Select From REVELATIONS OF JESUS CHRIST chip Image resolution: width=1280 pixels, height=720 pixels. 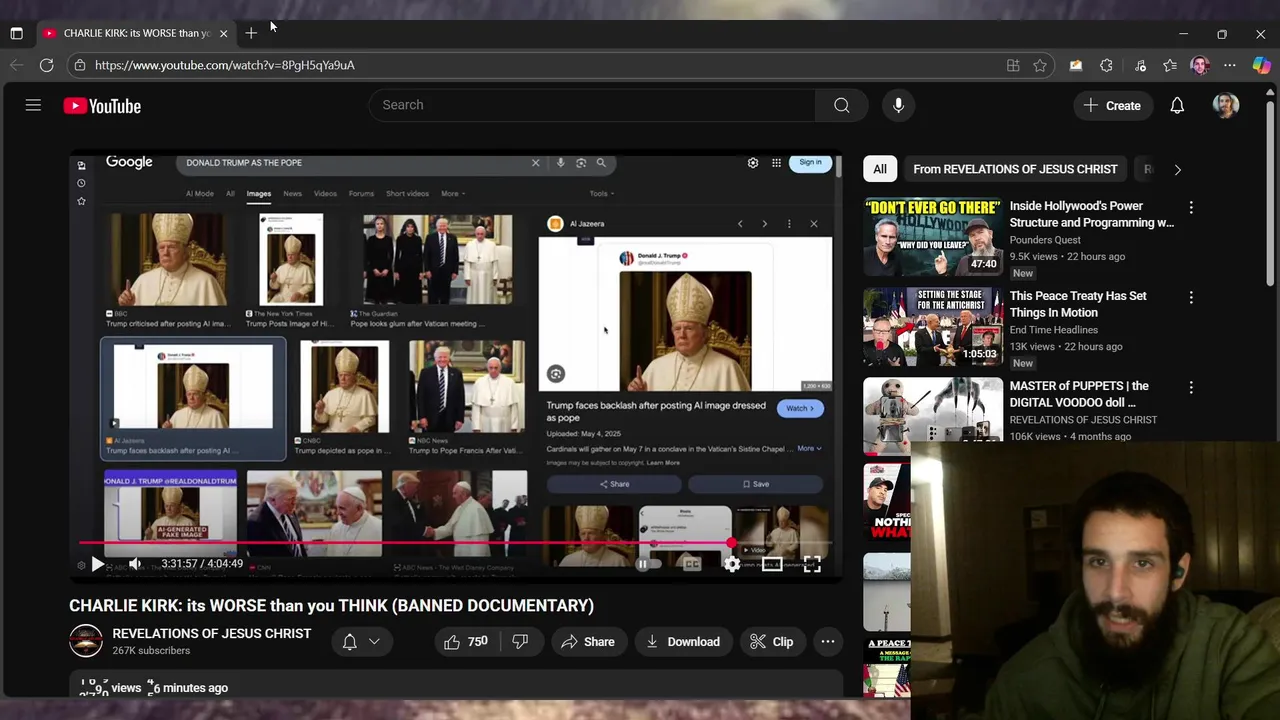1015,170
